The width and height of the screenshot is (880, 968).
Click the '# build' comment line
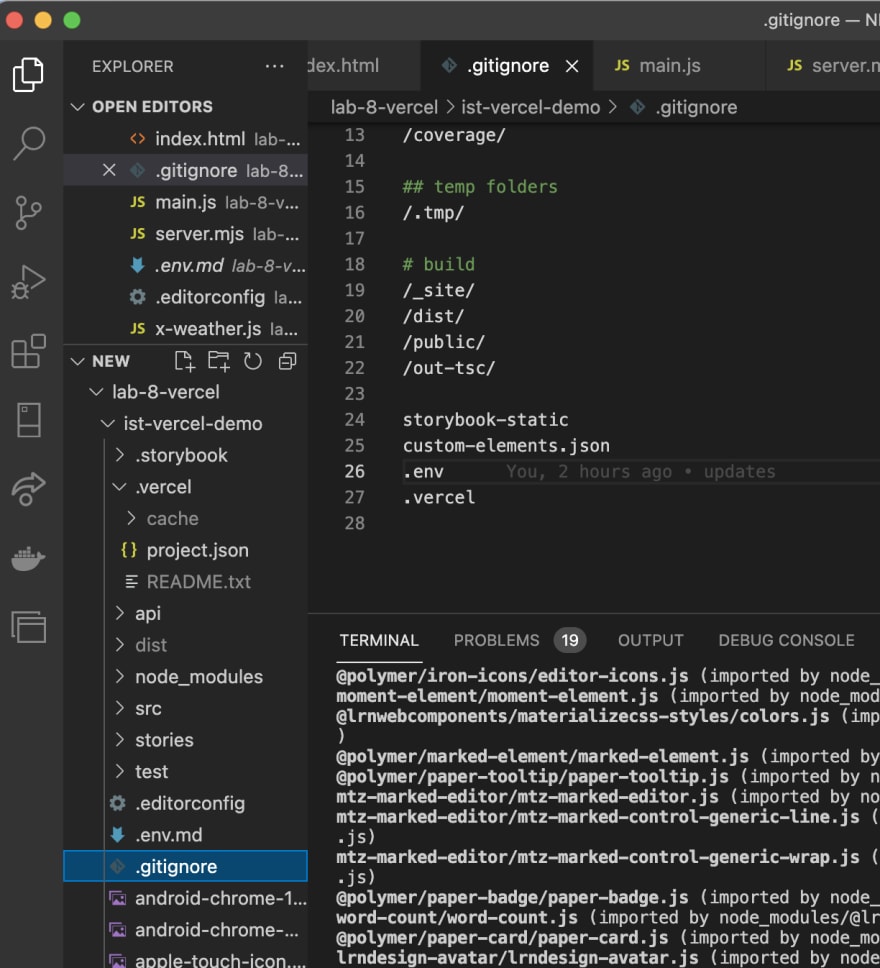pyautogui.click(x=439, y=264)
